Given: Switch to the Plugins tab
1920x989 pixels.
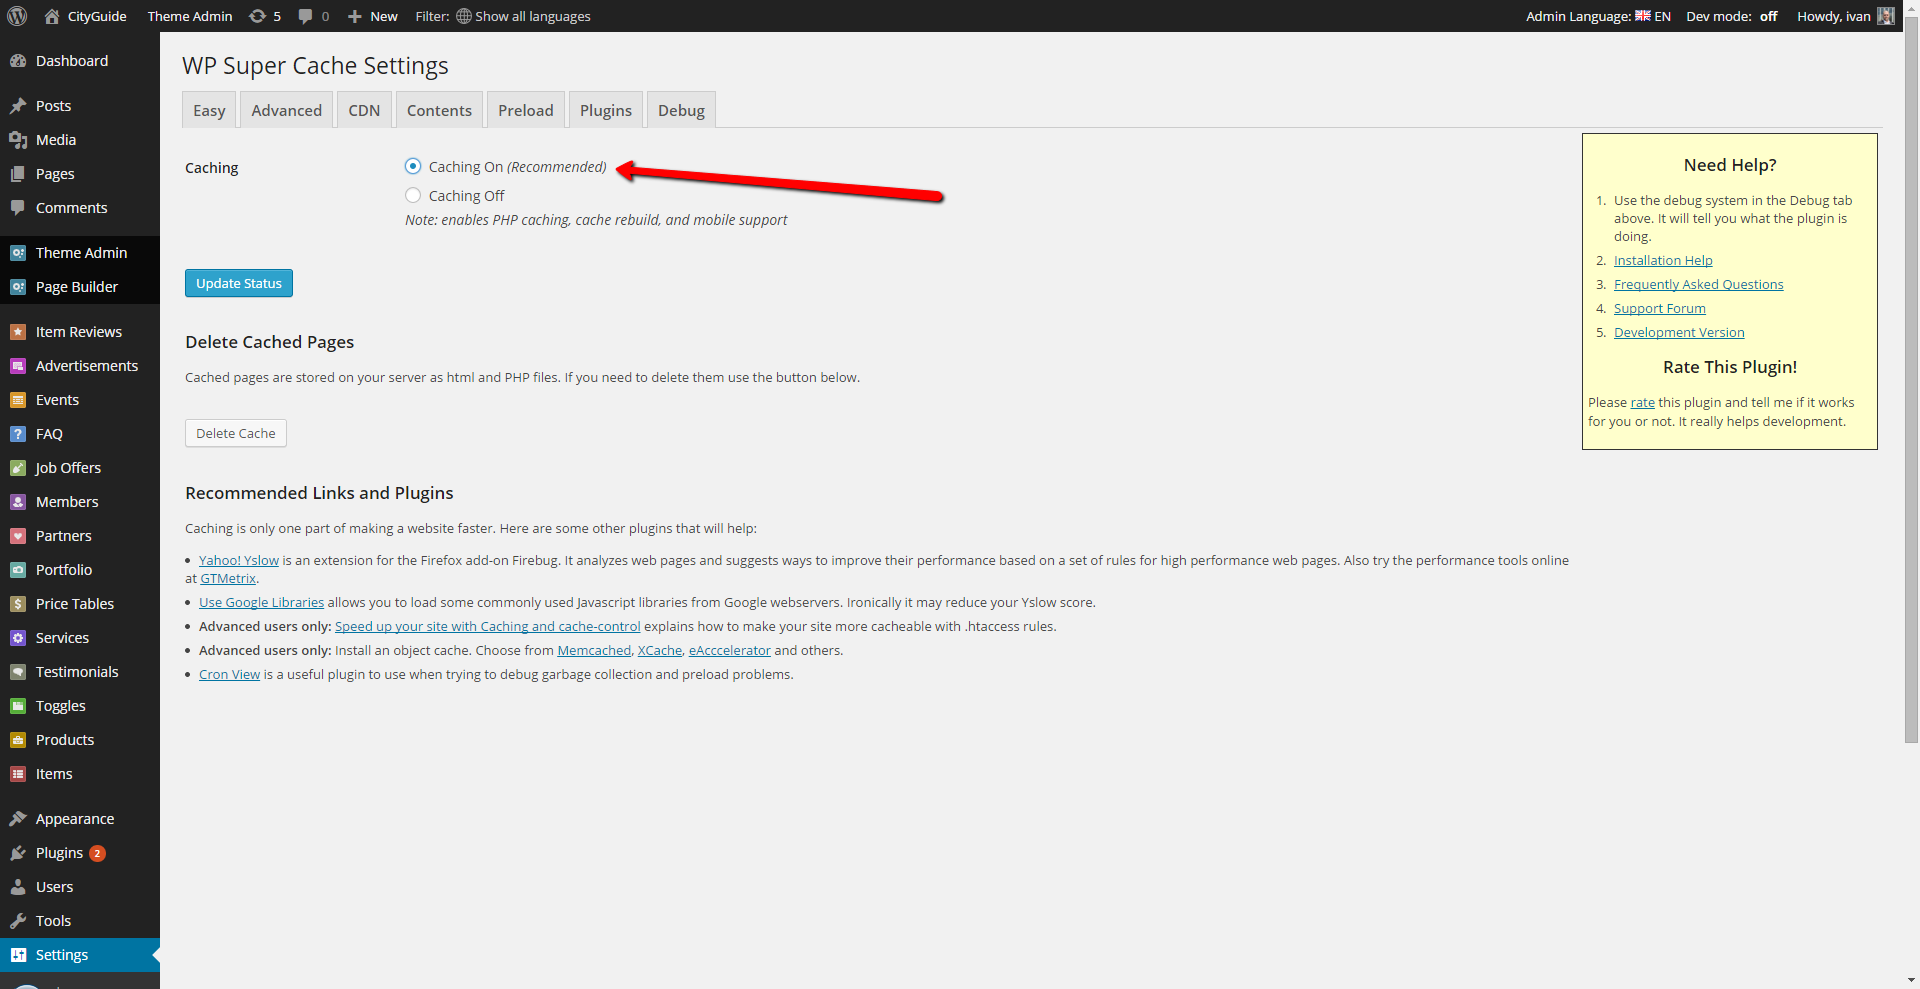Looking at the screenshot, I should point(606,110).
